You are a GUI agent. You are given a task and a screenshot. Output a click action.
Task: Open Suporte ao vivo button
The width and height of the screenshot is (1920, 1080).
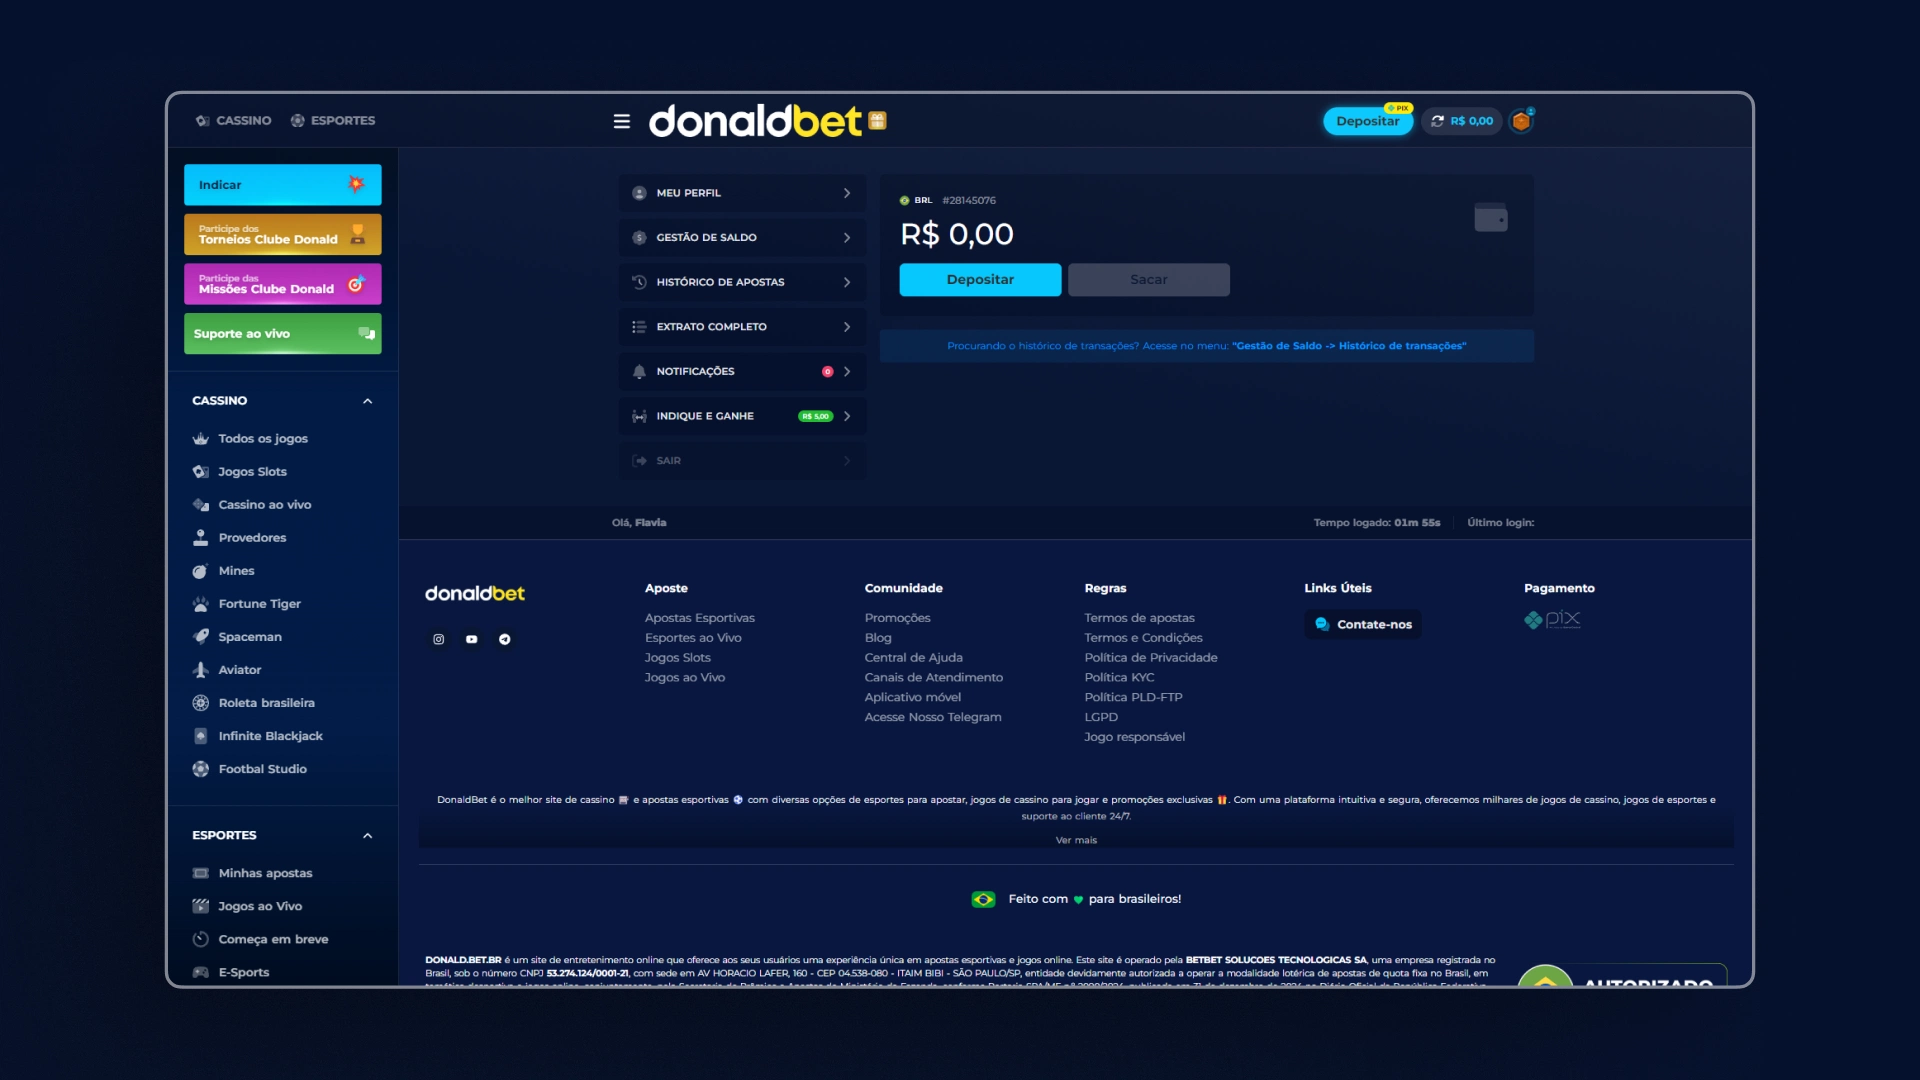[x=283, y=334]
